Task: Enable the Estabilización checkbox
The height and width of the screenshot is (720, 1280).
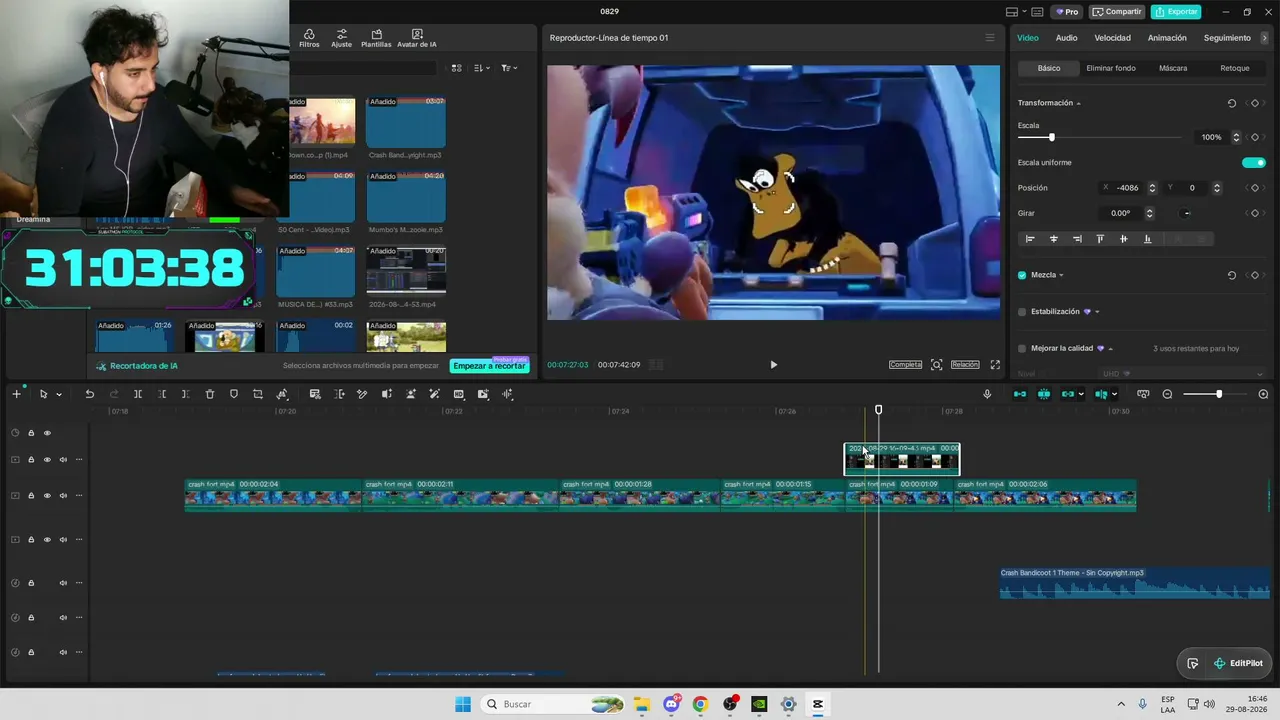Action: click(1022, 312)
